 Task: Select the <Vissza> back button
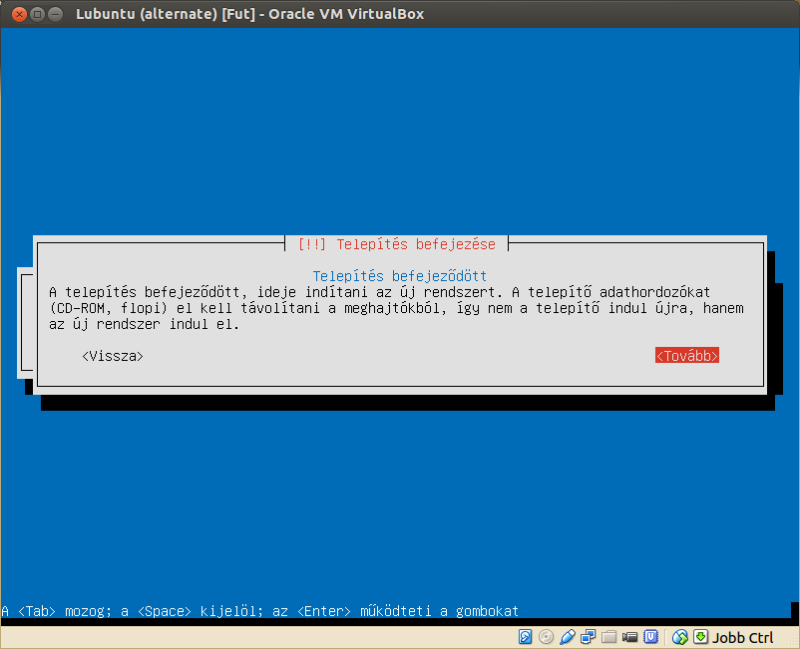(112, 356)
